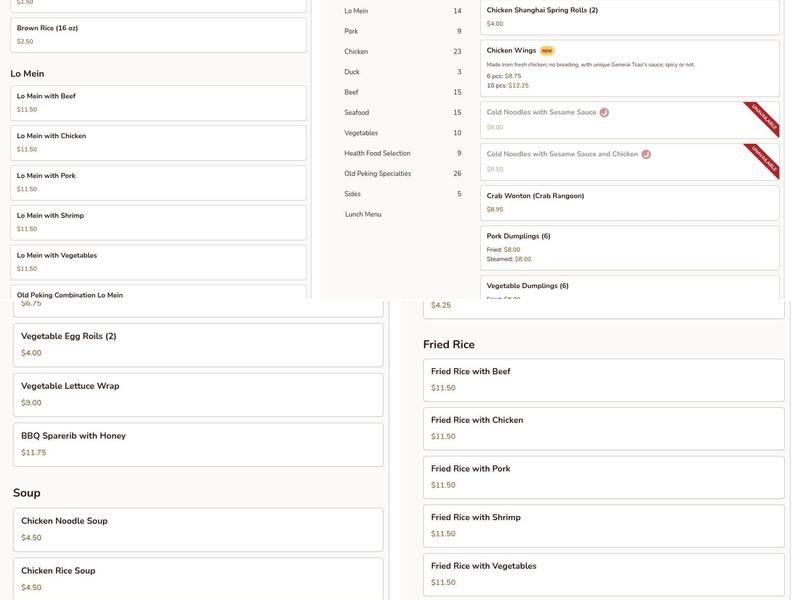Screen dimensions: 800x600
Task: Choose Fried Rice with Pork
Action: (603, 476)
